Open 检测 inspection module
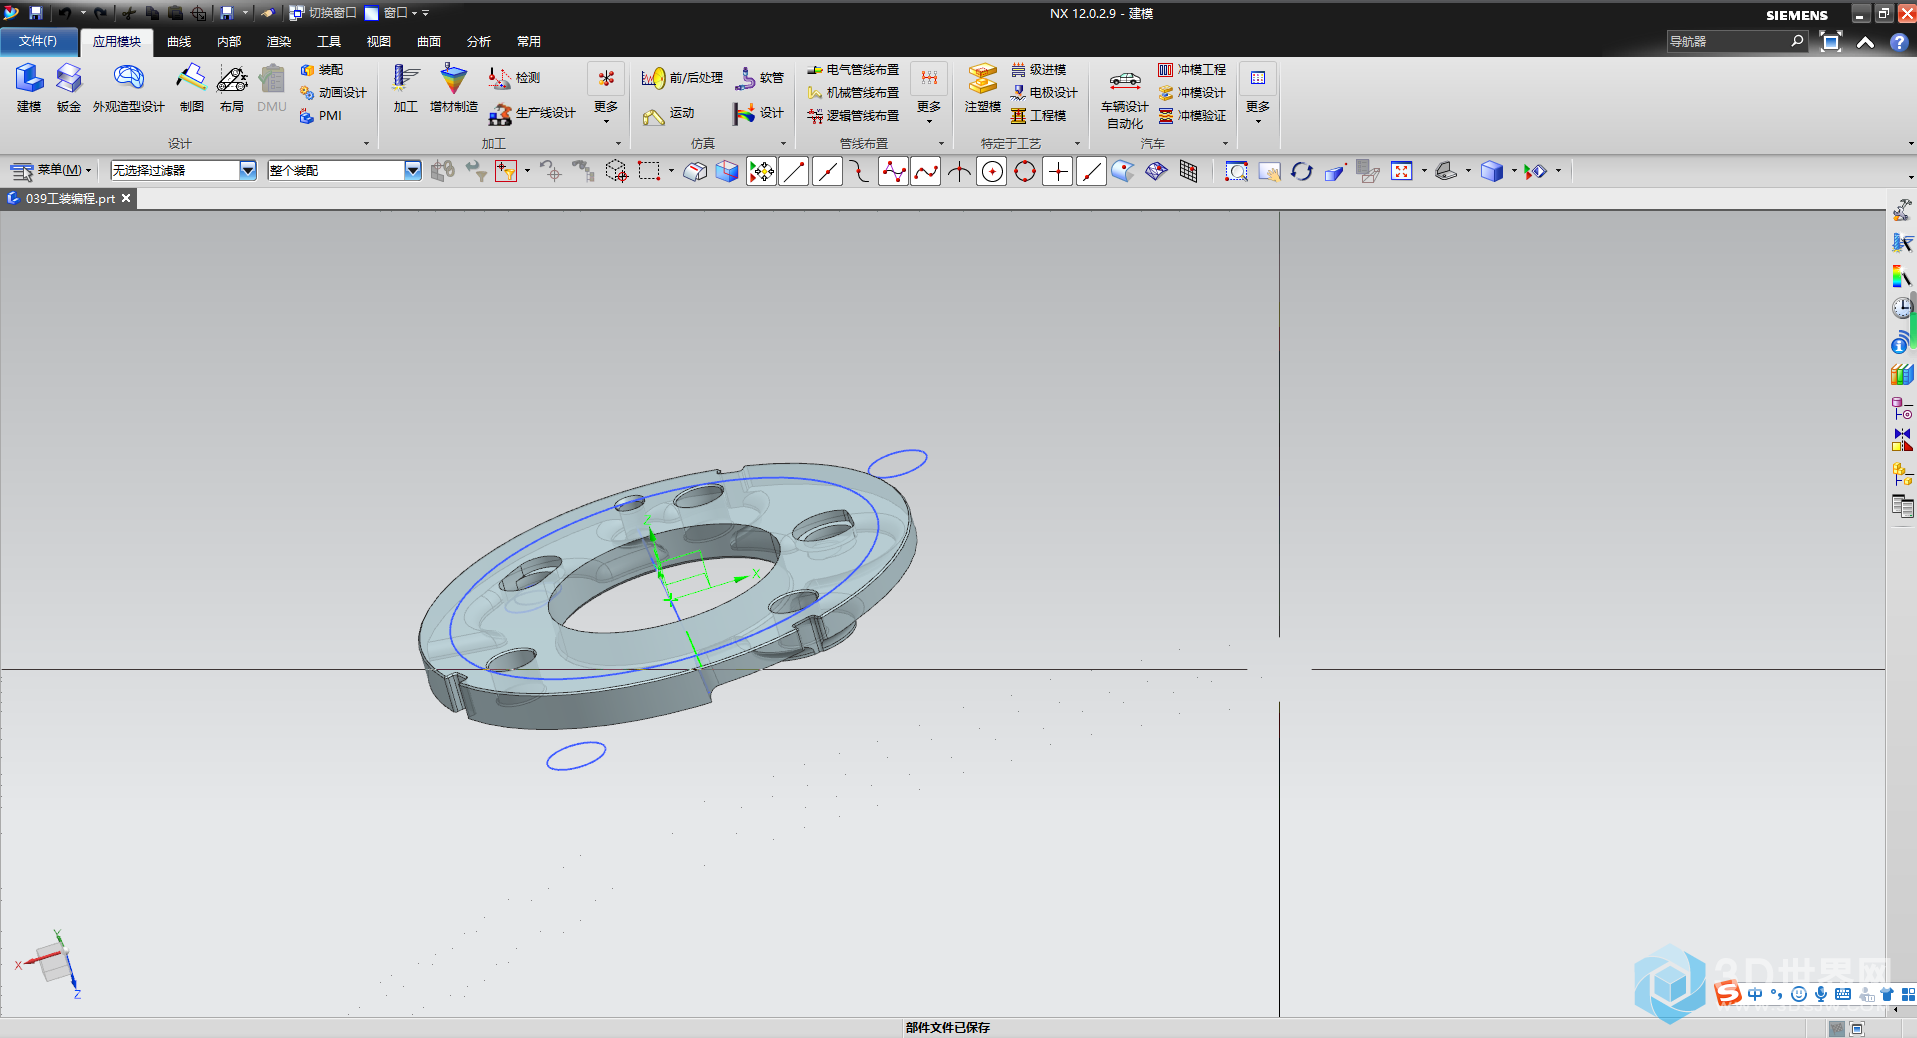This screenshot has width=1917, height=1038. [514, 78]
